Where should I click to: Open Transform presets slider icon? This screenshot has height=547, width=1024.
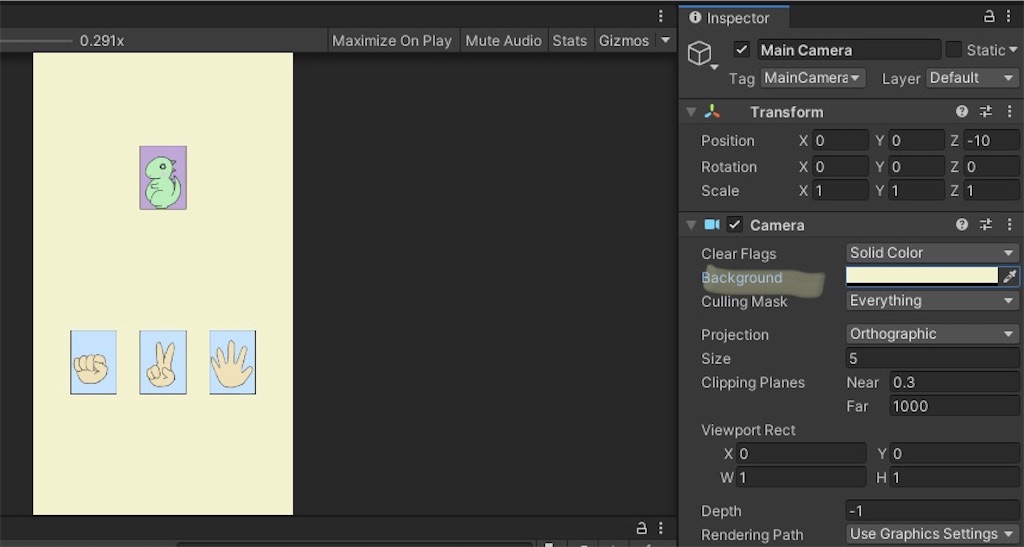[985, 112]
